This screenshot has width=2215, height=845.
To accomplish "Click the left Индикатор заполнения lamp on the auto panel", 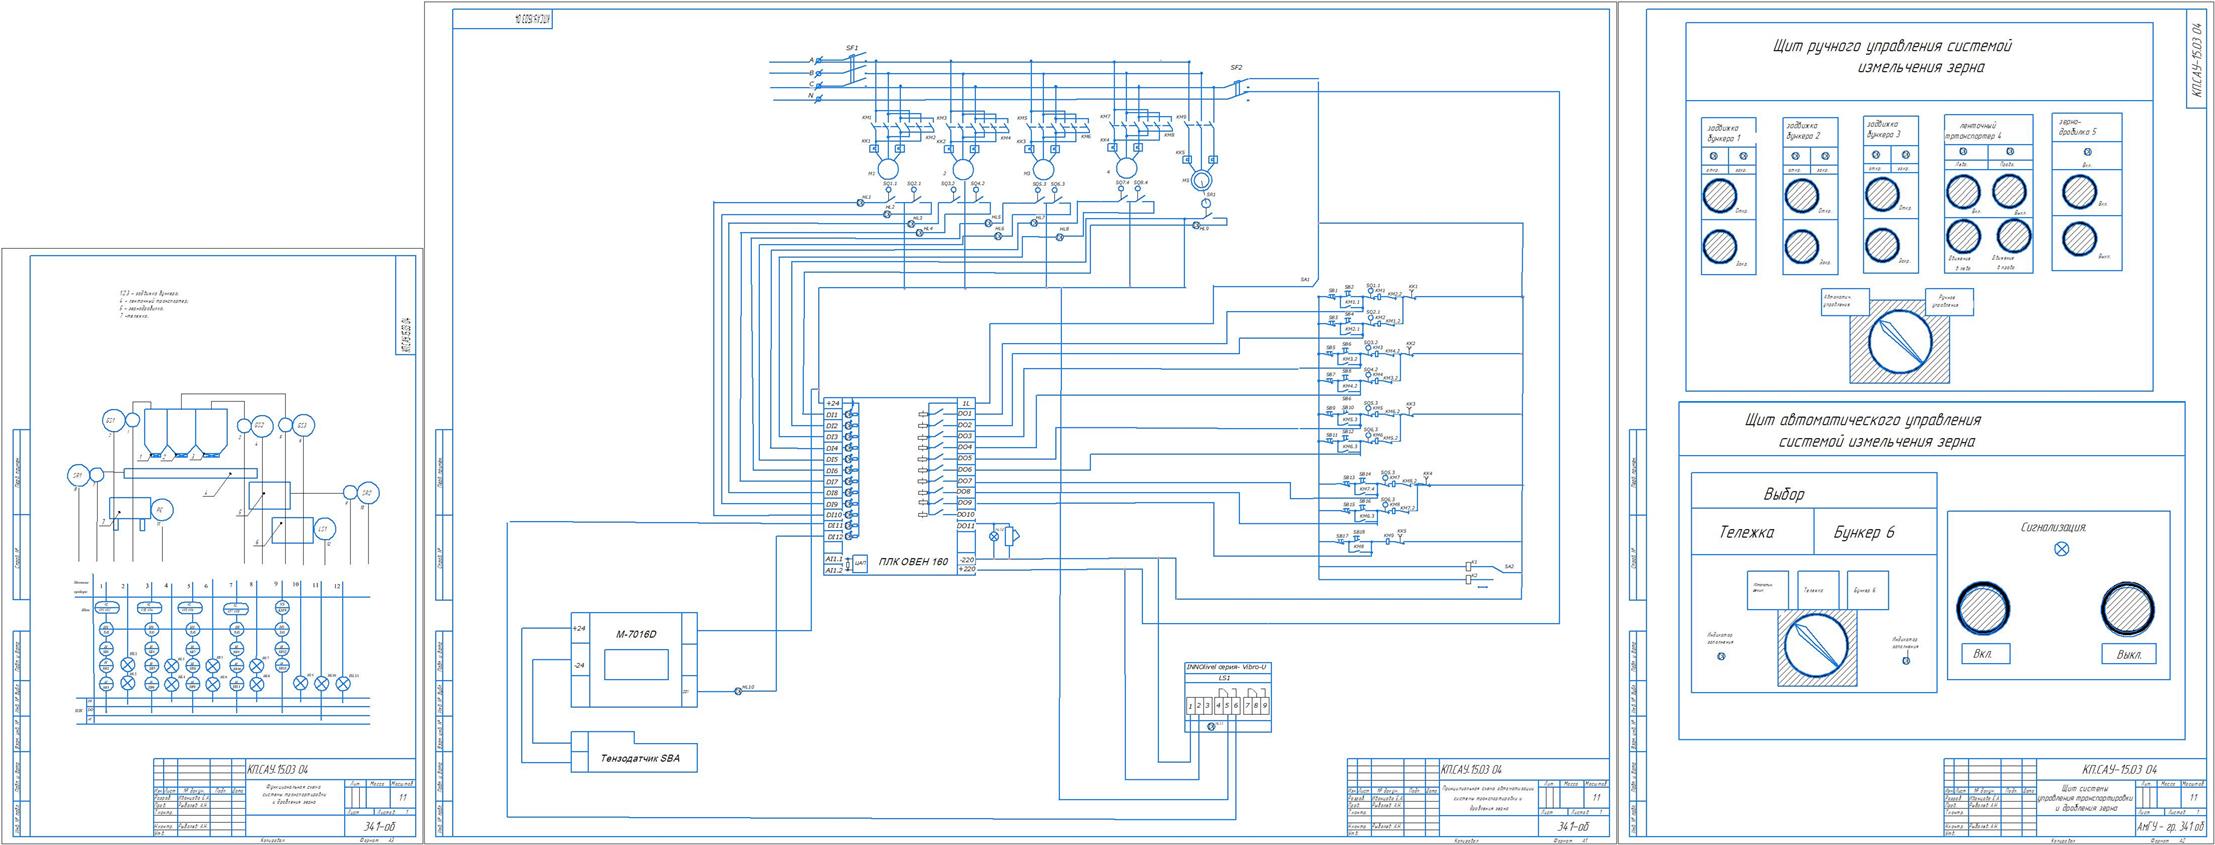I will pyautogui.click(x=1721, y=656).
